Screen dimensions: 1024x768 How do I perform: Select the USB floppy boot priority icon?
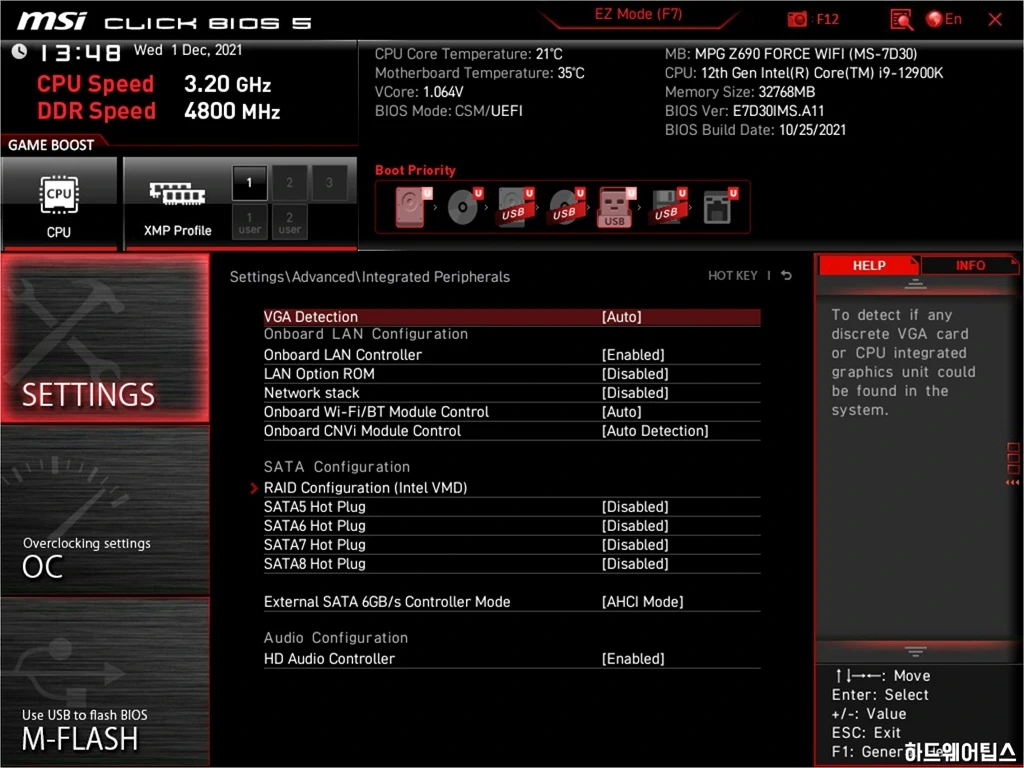click(669, 207)
